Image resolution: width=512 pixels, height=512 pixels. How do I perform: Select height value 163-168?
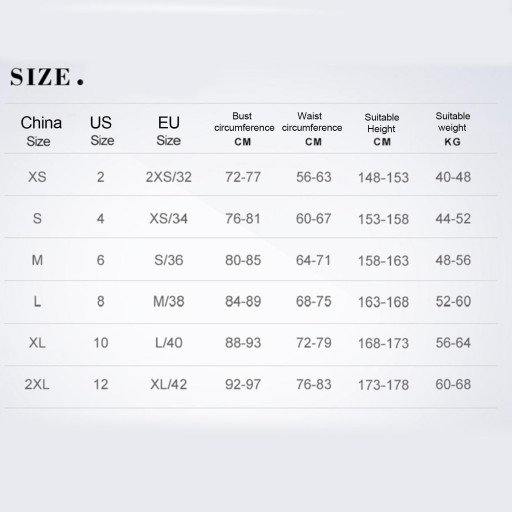(383, 302)
